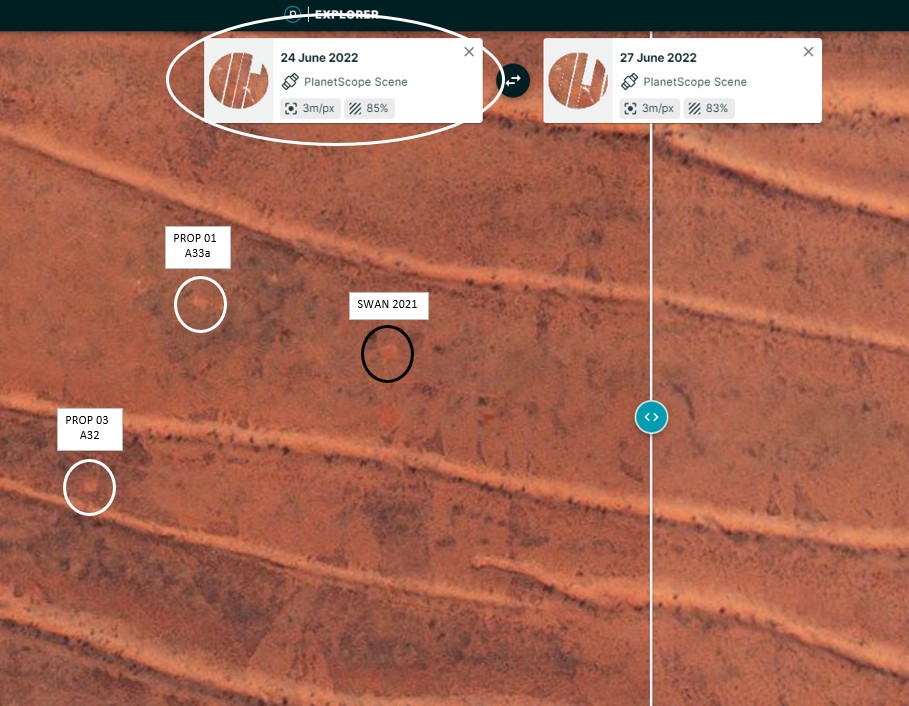Click the 24 June 2022 date title
This screenshot has width=909, height=706.
319,57
